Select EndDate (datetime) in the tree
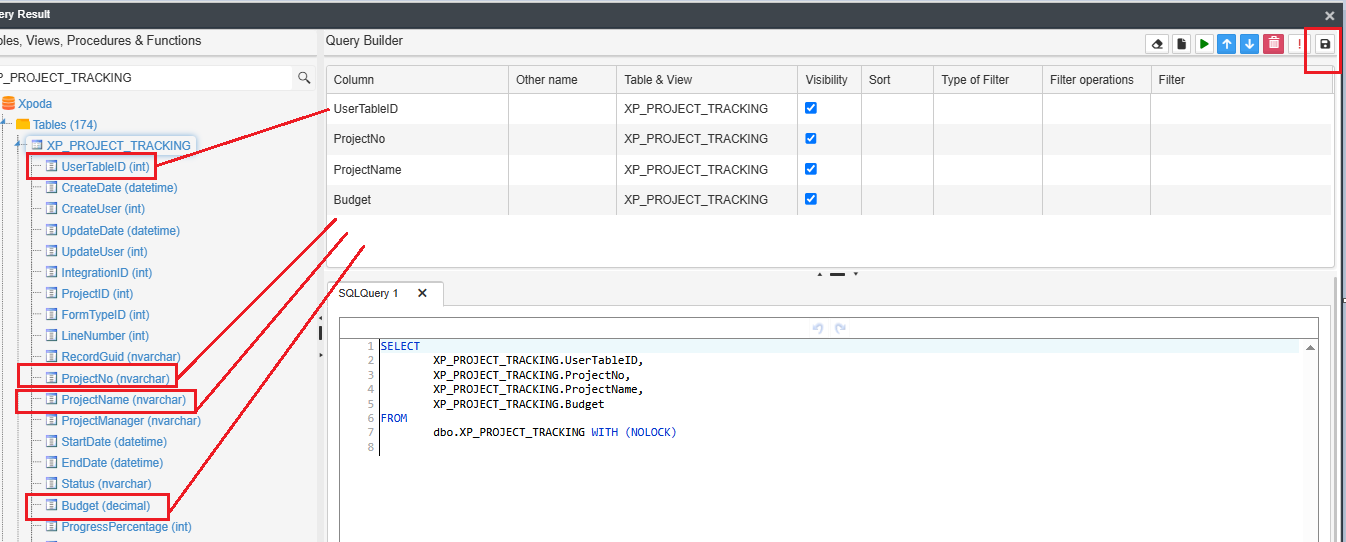This screenshot has width=1346, height=542. tap(112, 462)
